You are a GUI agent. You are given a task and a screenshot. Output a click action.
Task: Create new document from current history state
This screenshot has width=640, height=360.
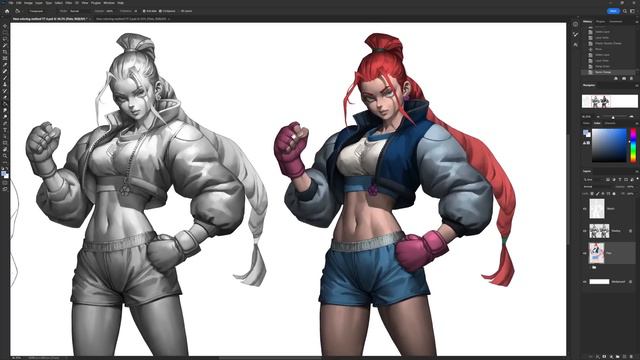tap(616, 78)
